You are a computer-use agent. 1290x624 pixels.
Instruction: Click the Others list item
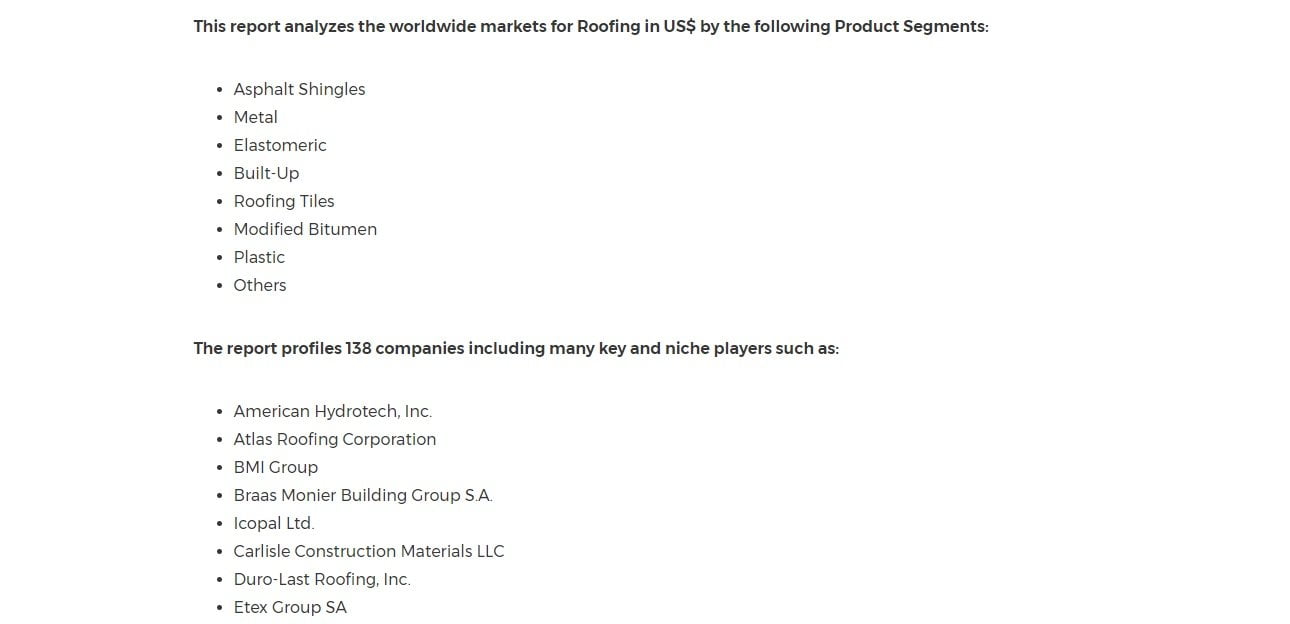pyautogui.click(x=260, y=285)
